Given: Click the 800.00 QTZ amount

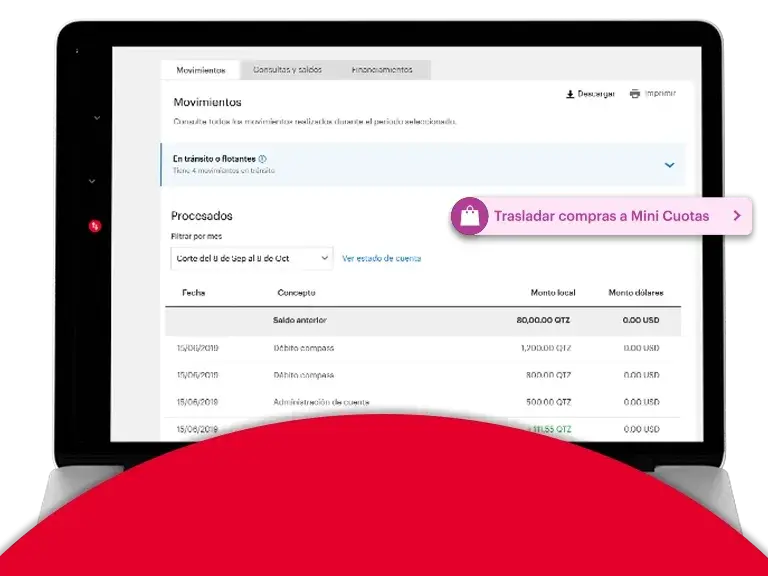Looking at the screenshot, I should click(x=548, y=375).
